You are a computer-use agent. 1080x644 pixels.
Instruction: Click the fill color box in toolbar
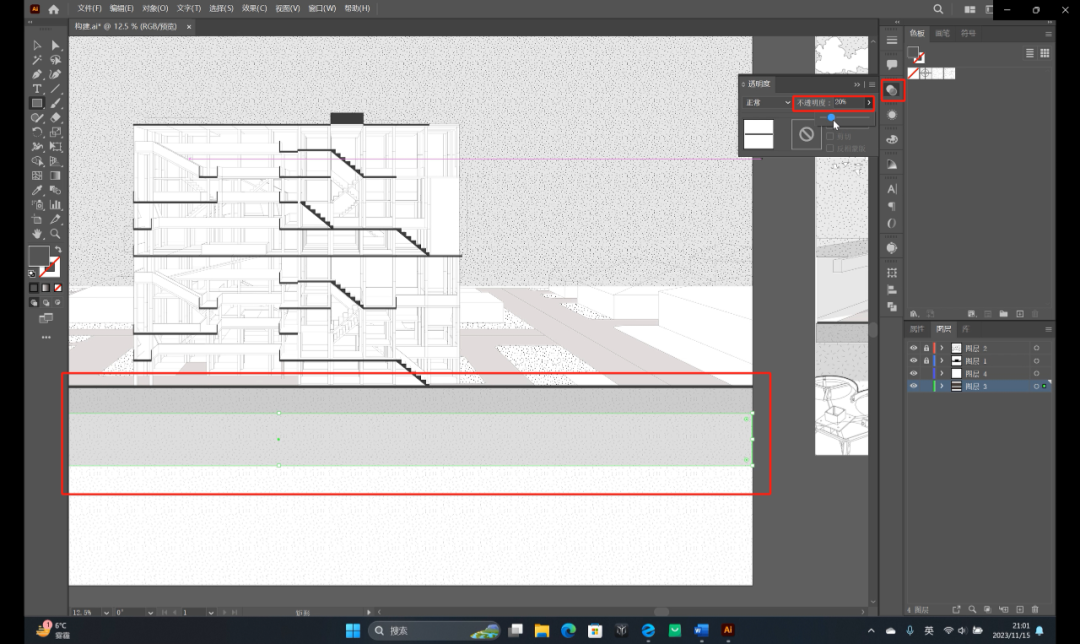coord(39,256)
